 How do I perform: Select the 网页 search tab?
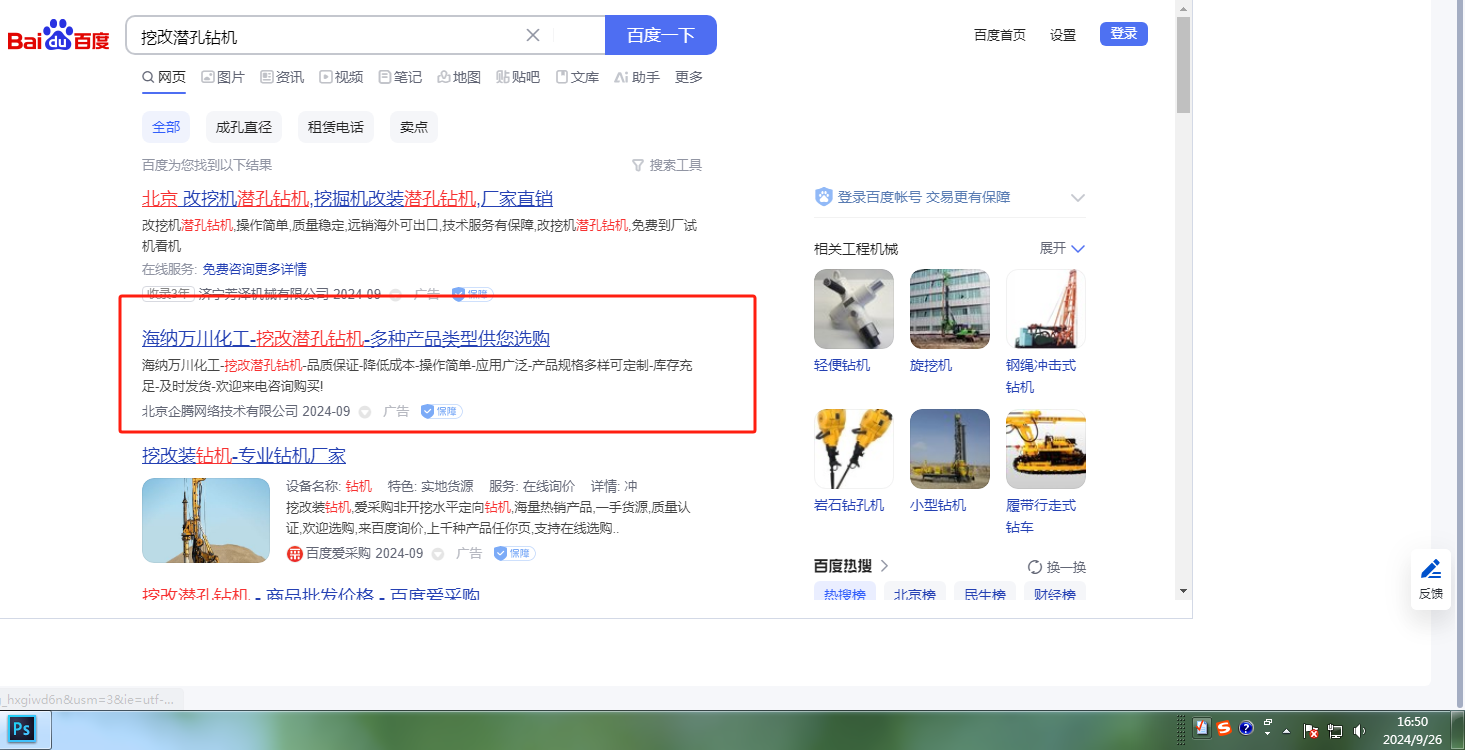164,77
